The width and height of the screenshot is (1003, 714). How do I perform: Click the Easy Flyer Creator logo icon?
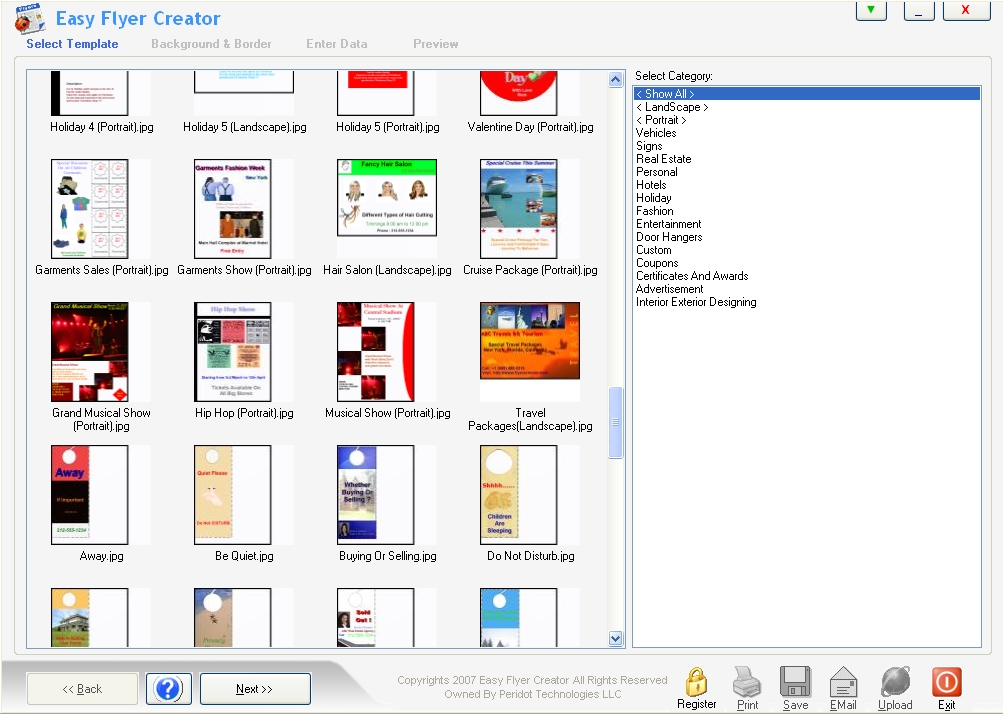(x=30, y=19)
